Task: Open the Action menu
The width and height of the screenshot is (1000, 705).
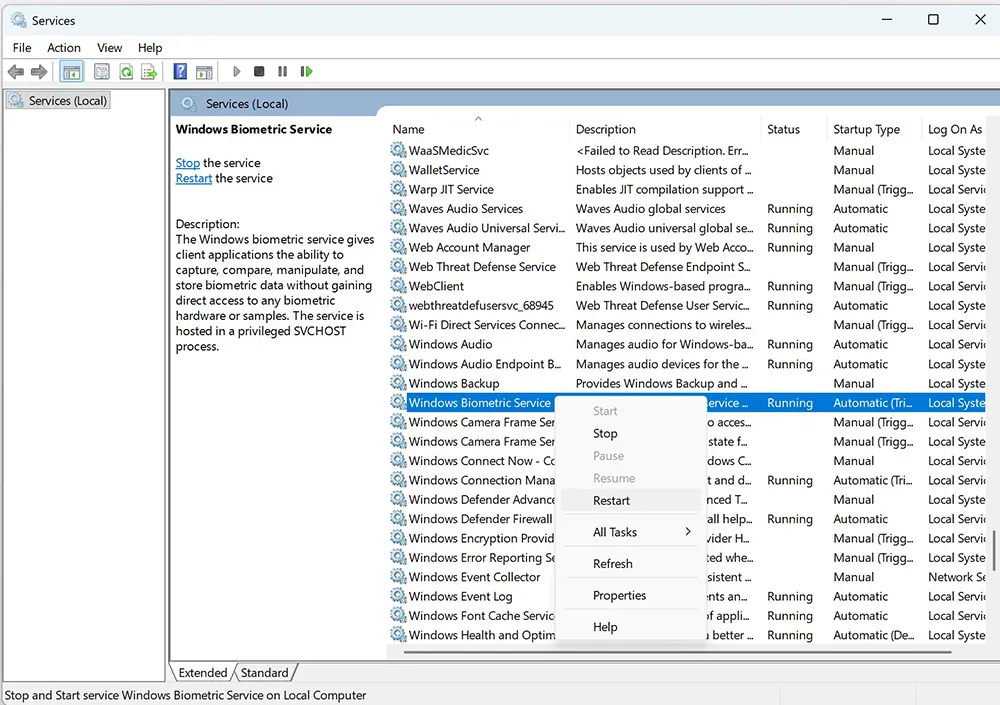Action: [63, 47]
